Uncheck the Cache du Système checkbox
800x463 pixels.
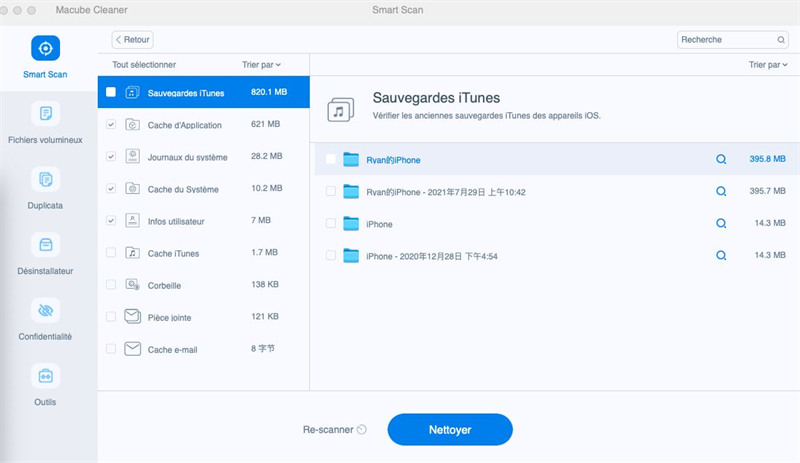pyautogui.click(x=111, y=188)
